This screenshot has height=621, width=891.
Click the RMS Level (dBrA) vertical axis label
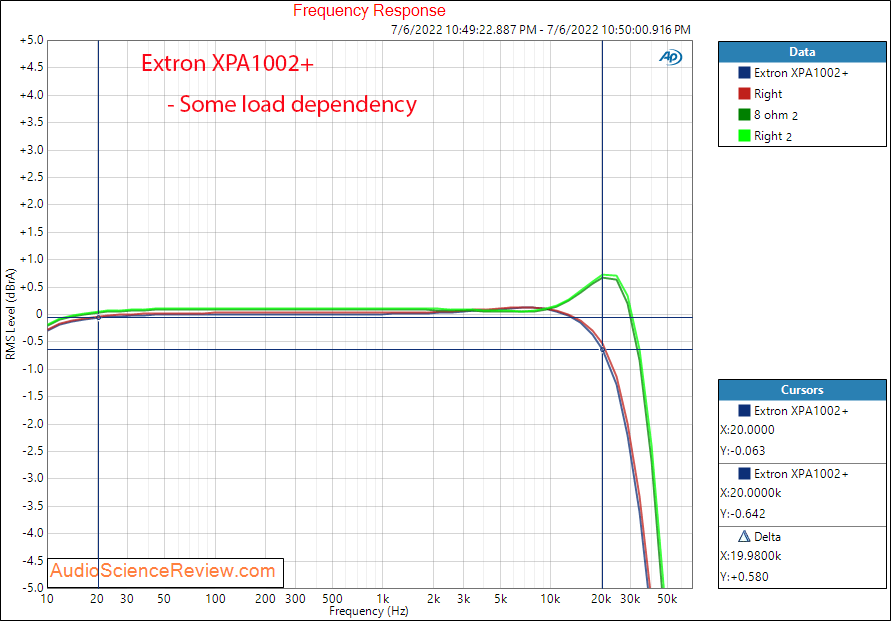pyautogui.click(x=10, y=314)
